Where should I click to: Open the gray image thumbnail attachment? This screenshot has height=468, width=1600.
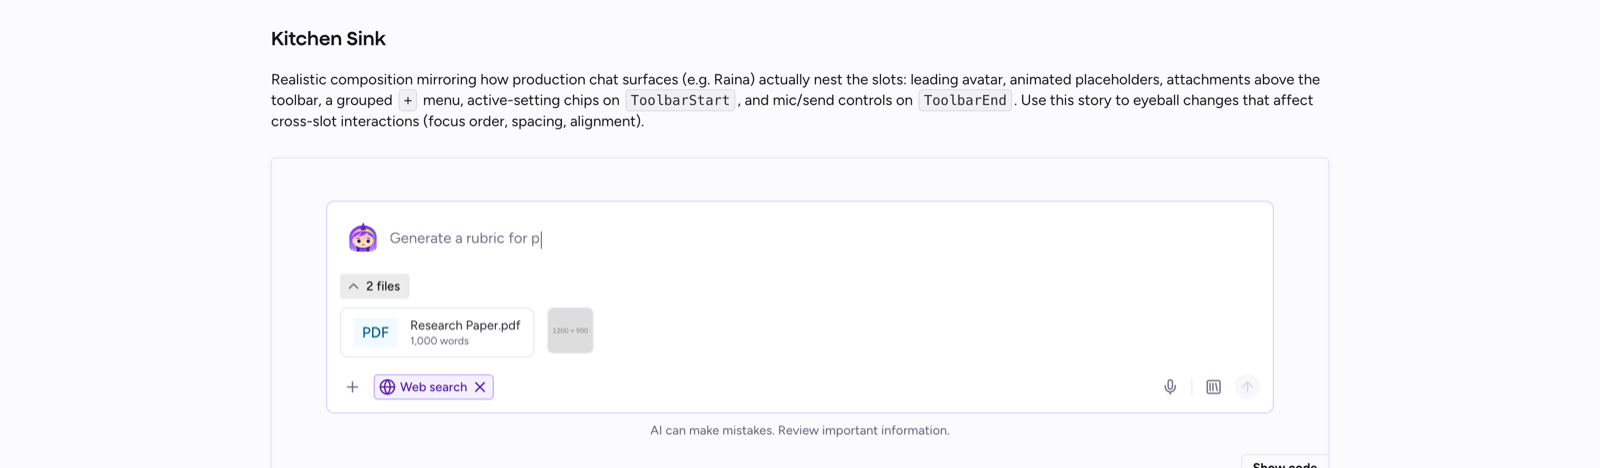pos(570,330)
